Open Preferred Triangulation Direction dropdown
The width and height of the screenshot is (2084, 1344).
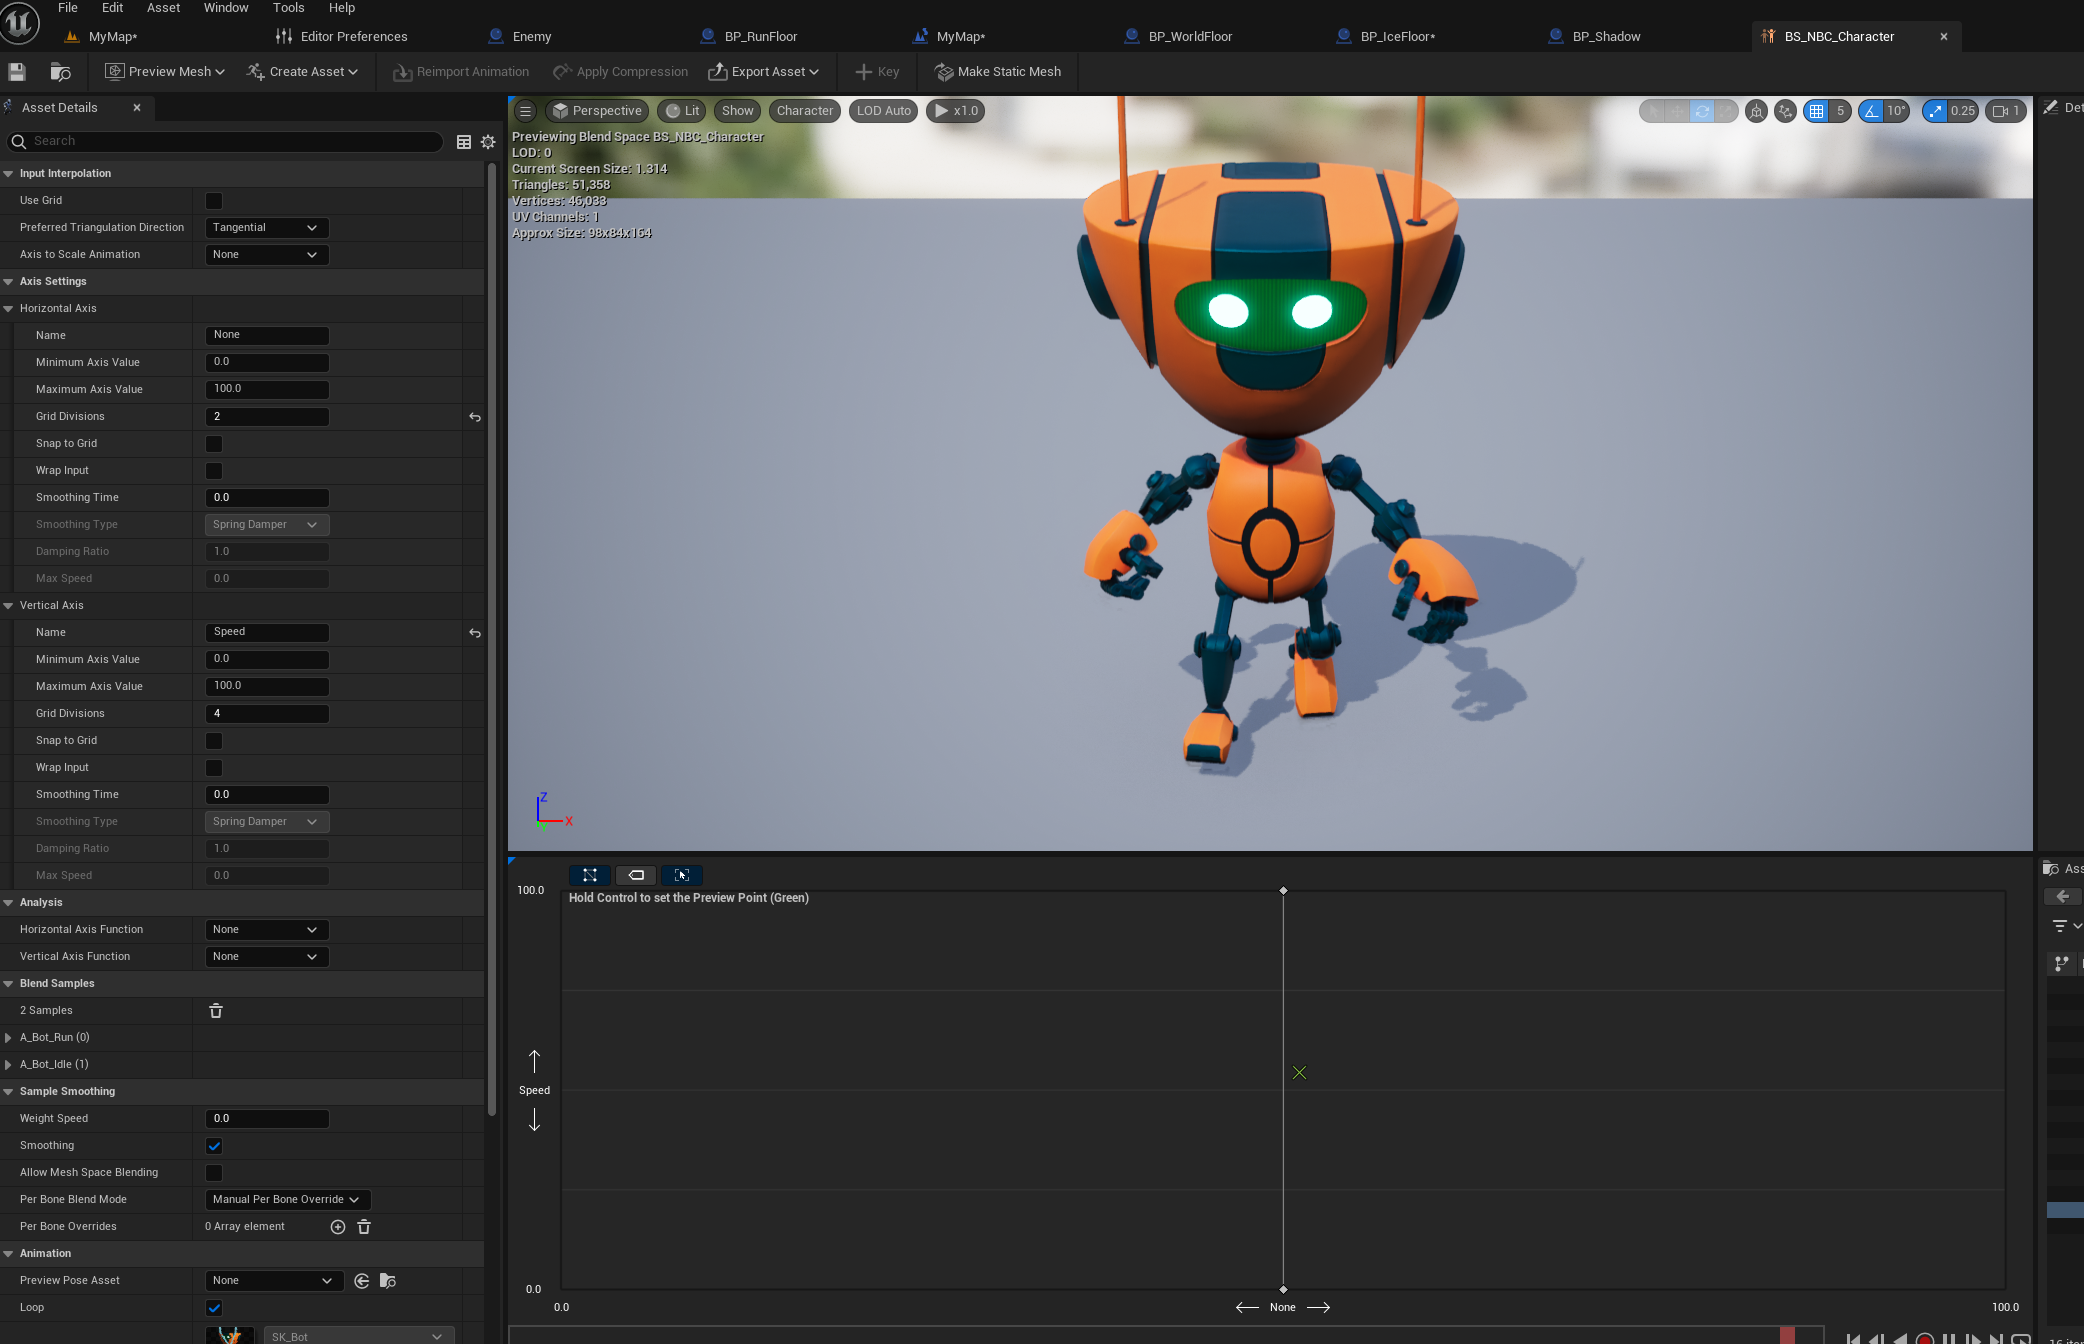(x=266, y=228)
